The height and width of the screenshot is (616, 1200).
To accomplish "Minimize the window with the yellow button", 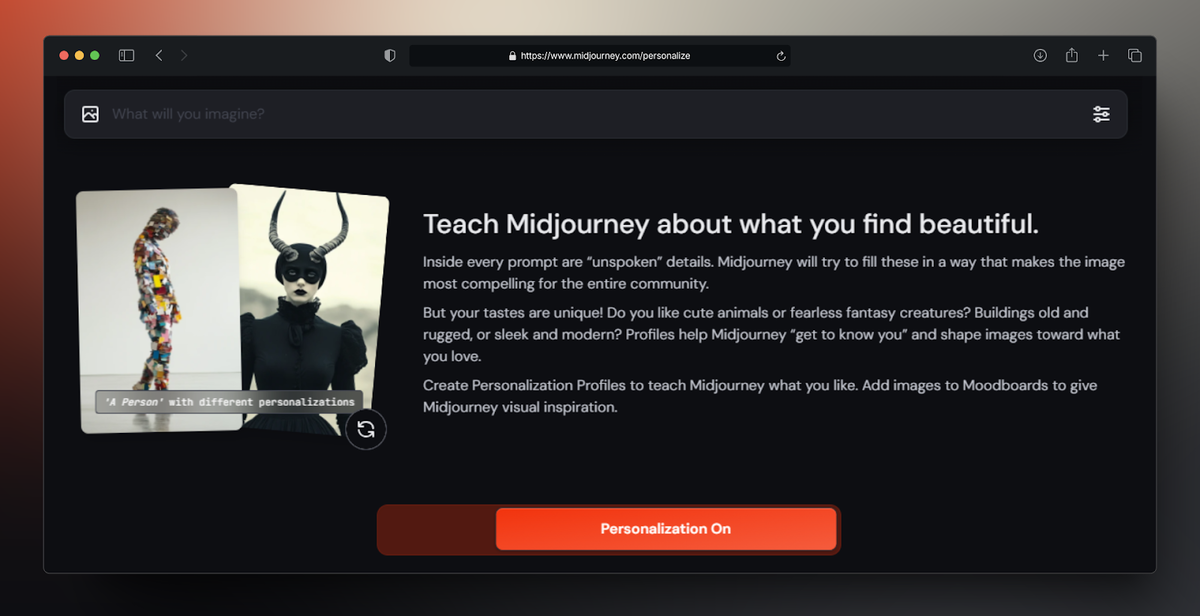I will click(80, 56).
